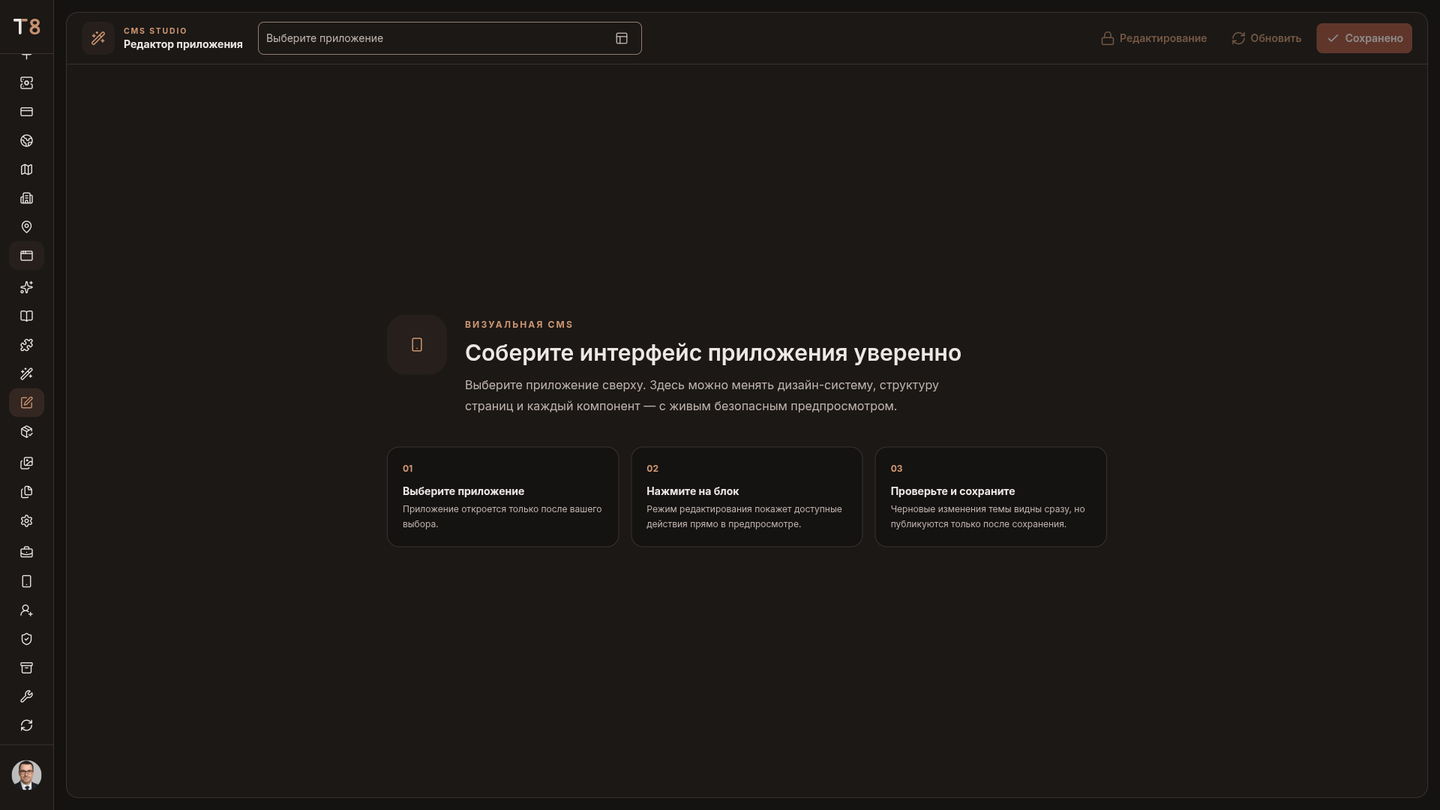Select the highlighted pencil edit icon in sidebar
The width and height of the screenshot is (1440, 810).
(x=27, y=403)
